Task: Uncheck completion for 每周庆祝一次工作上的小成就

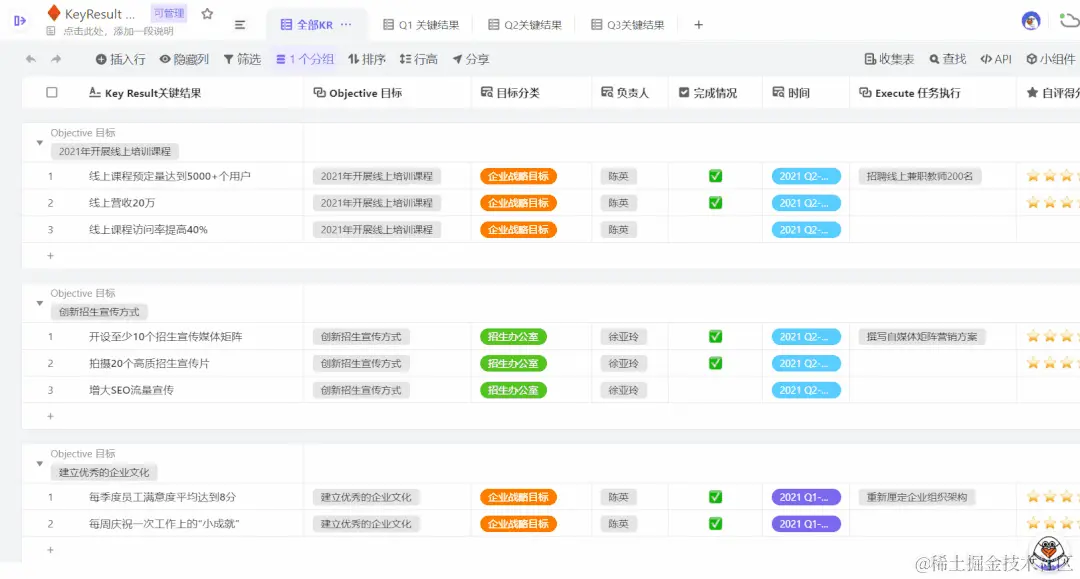Action: [x=716, y=524]
